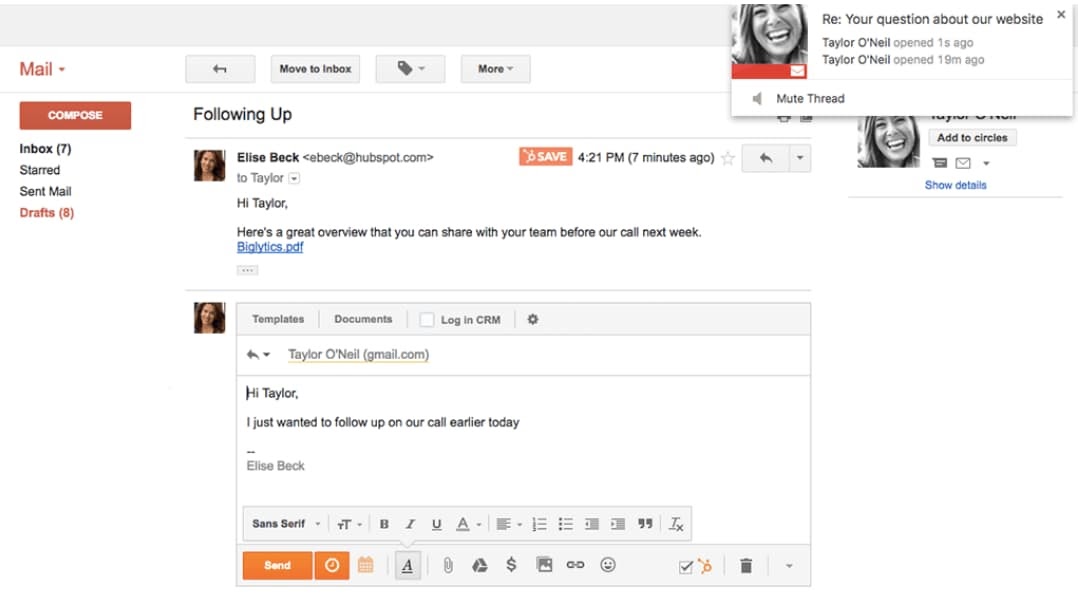Open the Documents tab
This screenshot has height=594, width=1078.
(x=363, y=319)
